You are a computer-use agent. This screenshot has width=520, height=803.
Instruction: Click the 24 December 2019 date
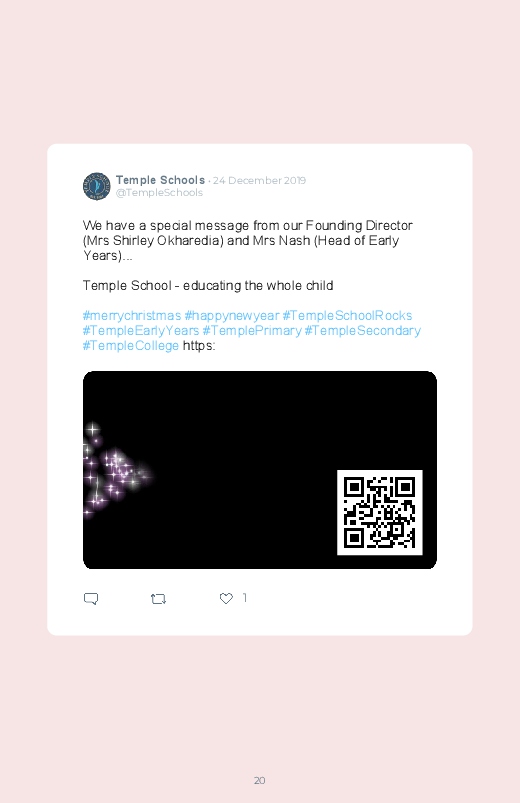259,180
